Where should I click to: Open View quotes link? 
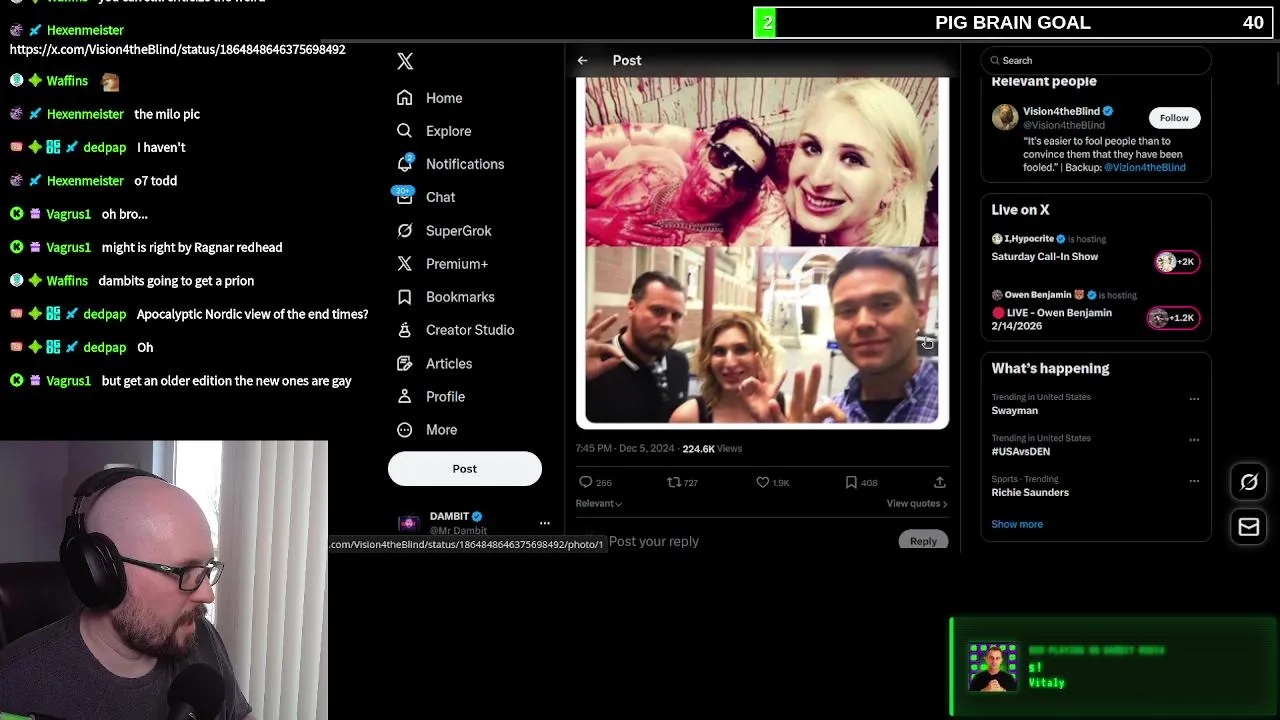[917, 504]
